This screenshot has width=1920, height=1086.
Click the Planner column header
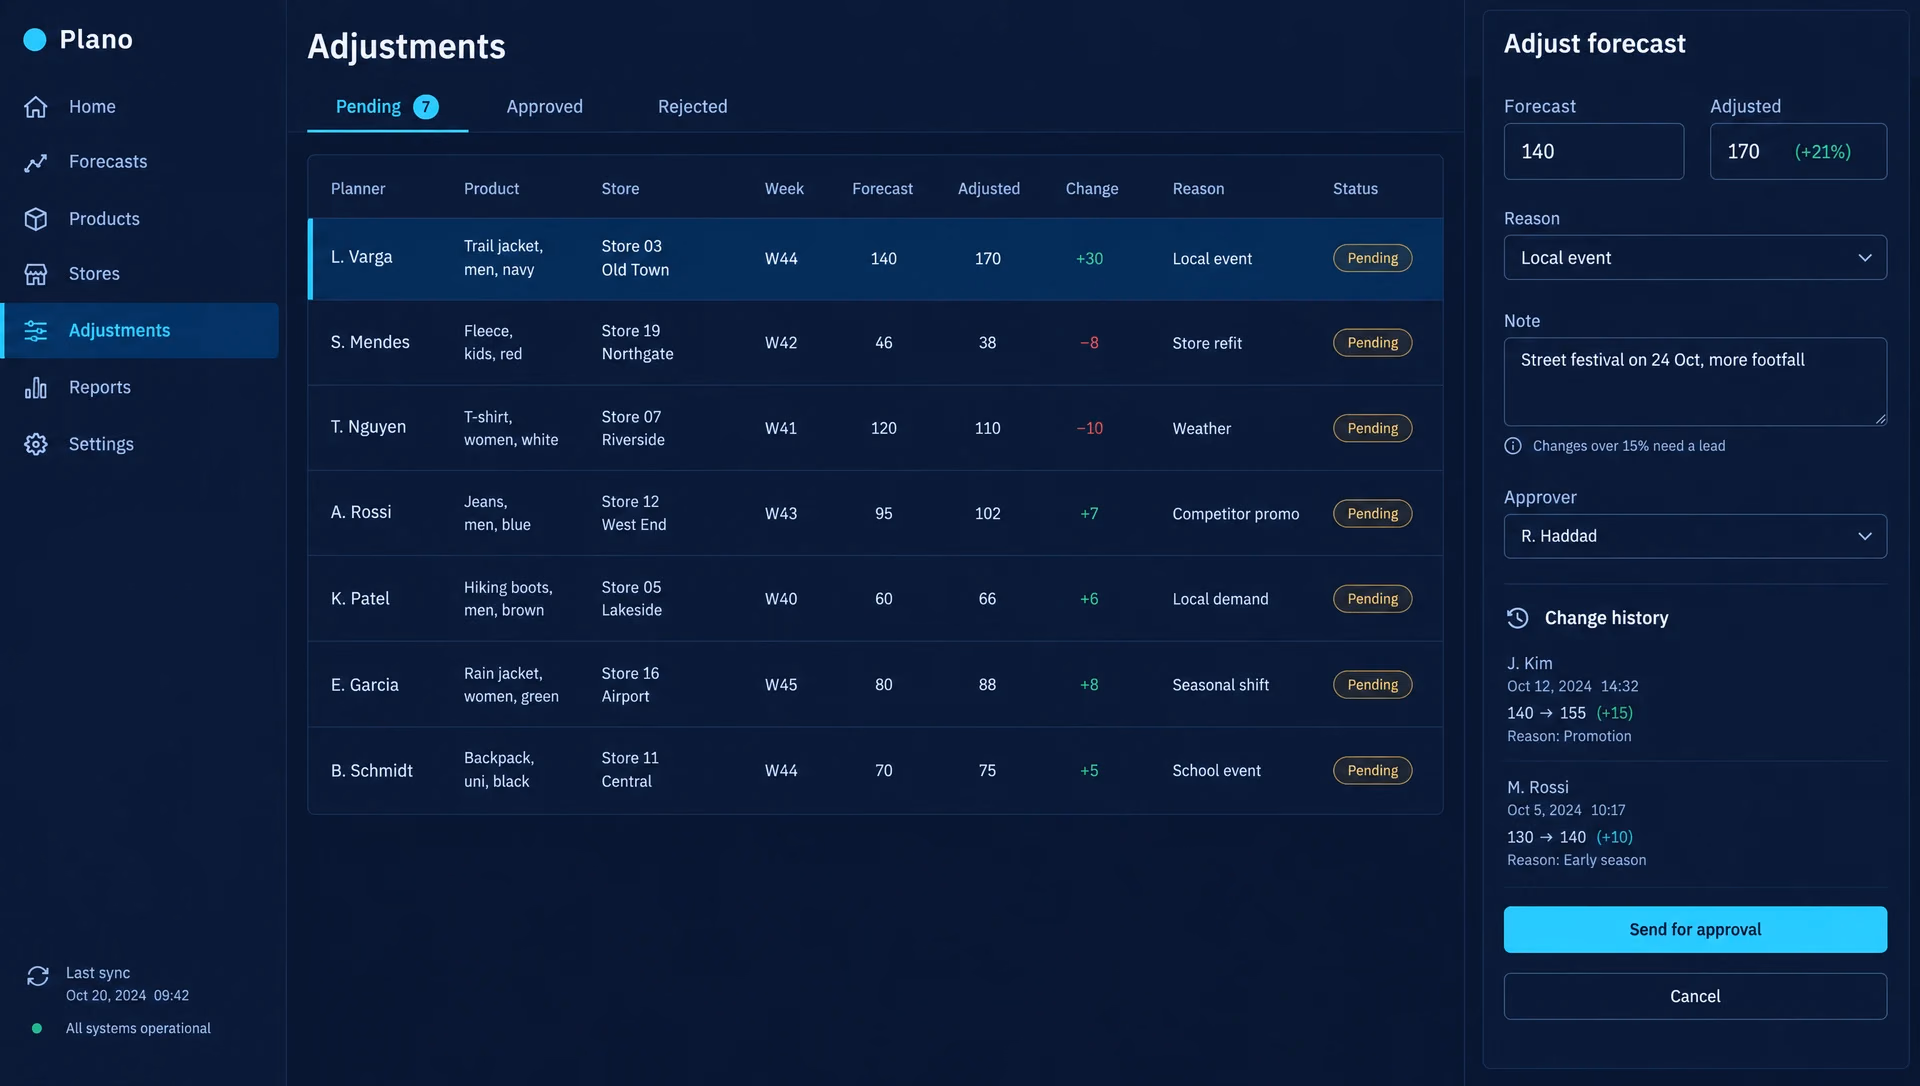[358, 189]
